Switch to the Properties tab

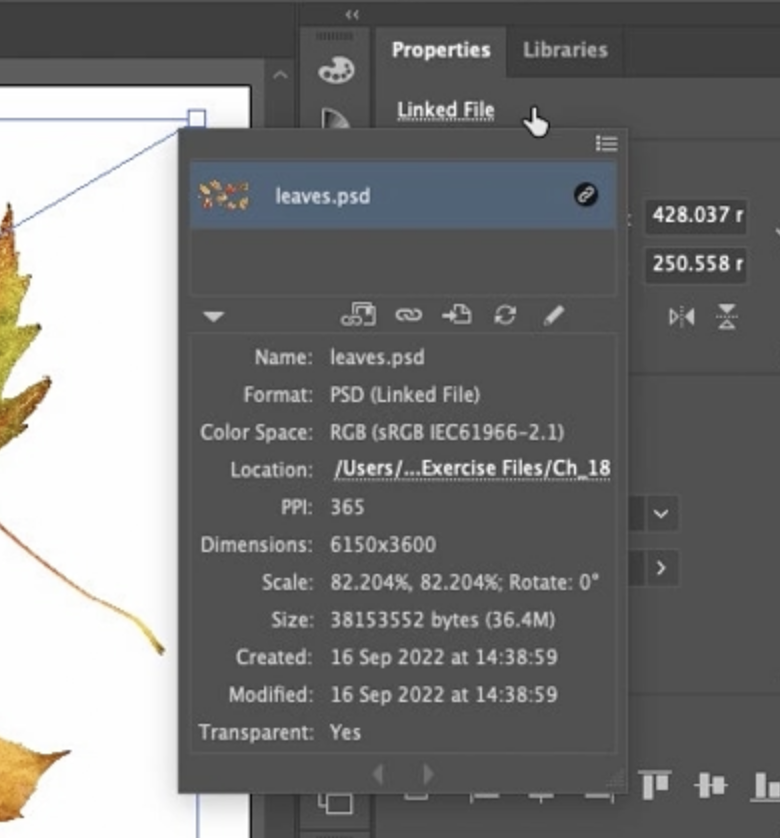[x=441, y=50]
